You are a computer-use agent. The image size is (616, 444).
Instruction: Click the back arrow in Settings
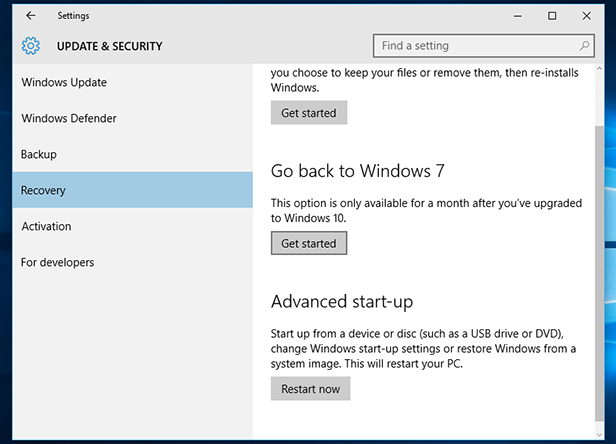point(31,16)
